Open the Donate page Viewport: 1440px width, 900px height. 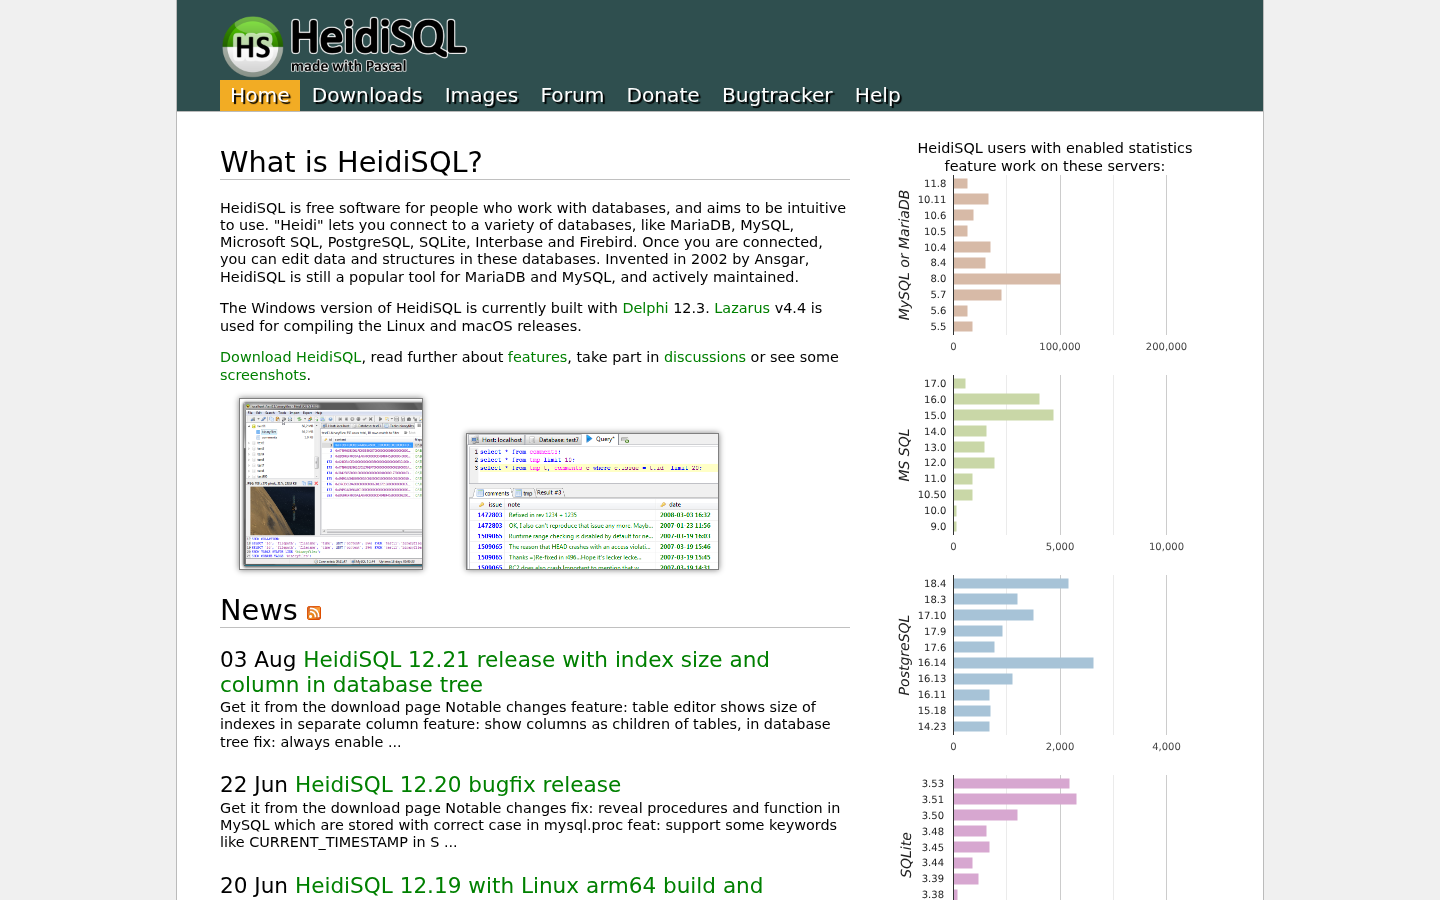tap(663, 95)
